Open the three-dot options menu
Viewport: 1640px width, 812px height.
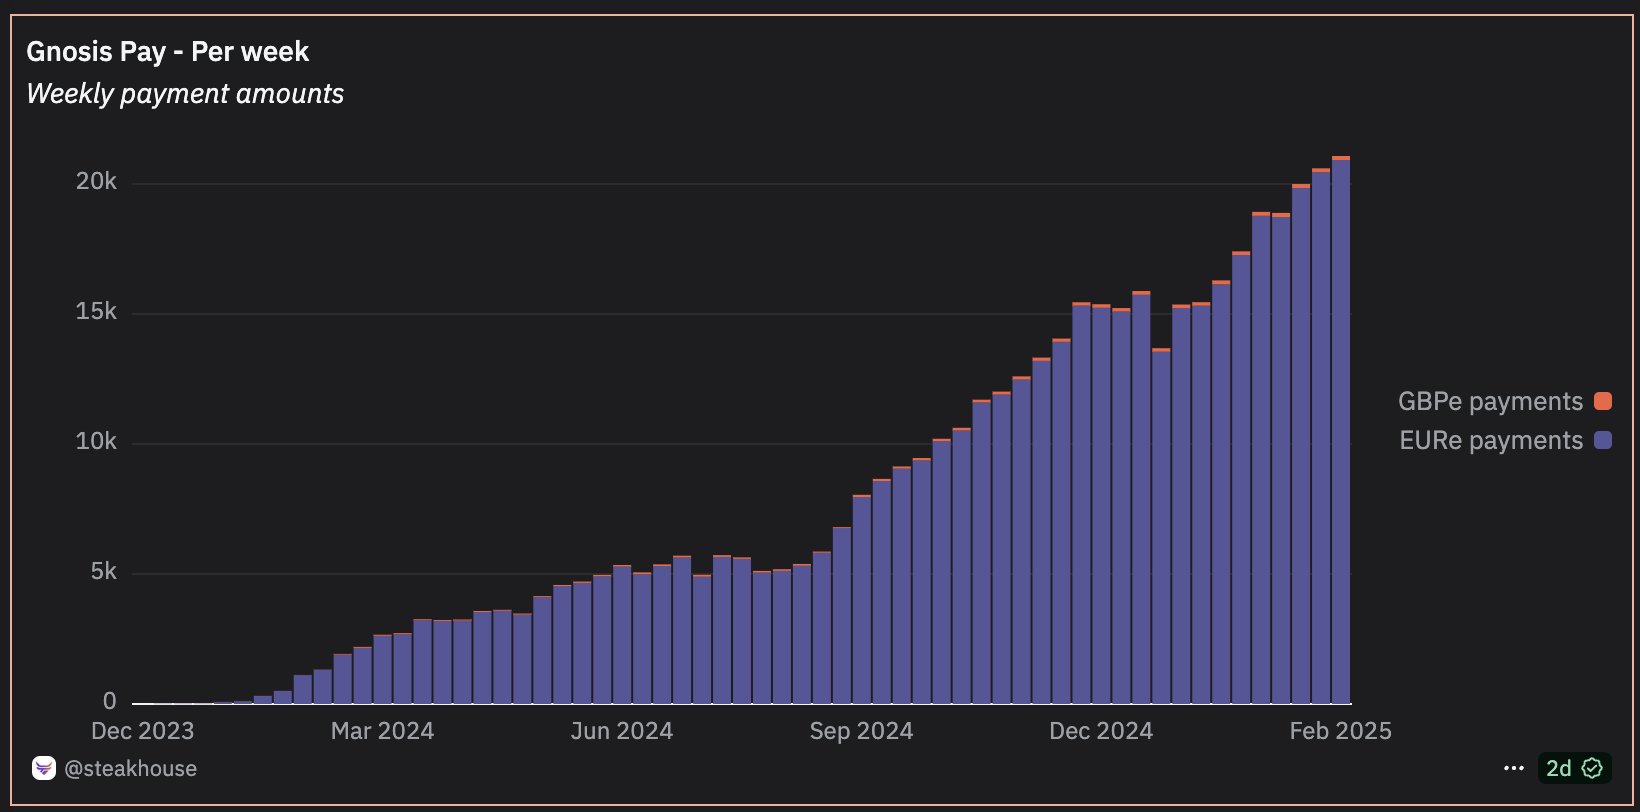pos(1513,768)
